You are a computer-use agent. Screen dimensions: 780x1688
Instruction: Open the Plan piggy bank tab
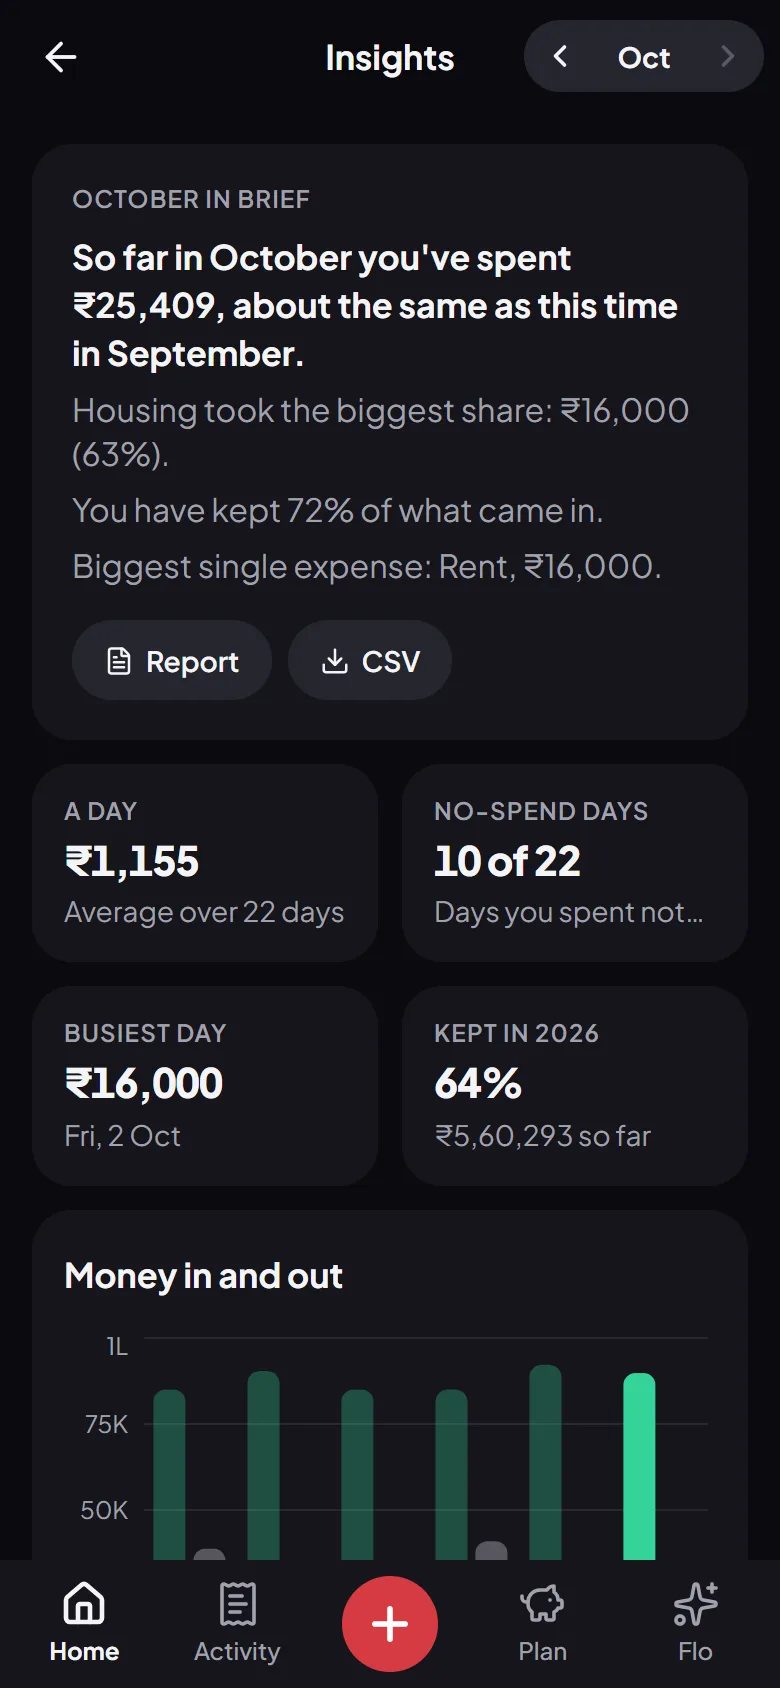point(542,1623)
